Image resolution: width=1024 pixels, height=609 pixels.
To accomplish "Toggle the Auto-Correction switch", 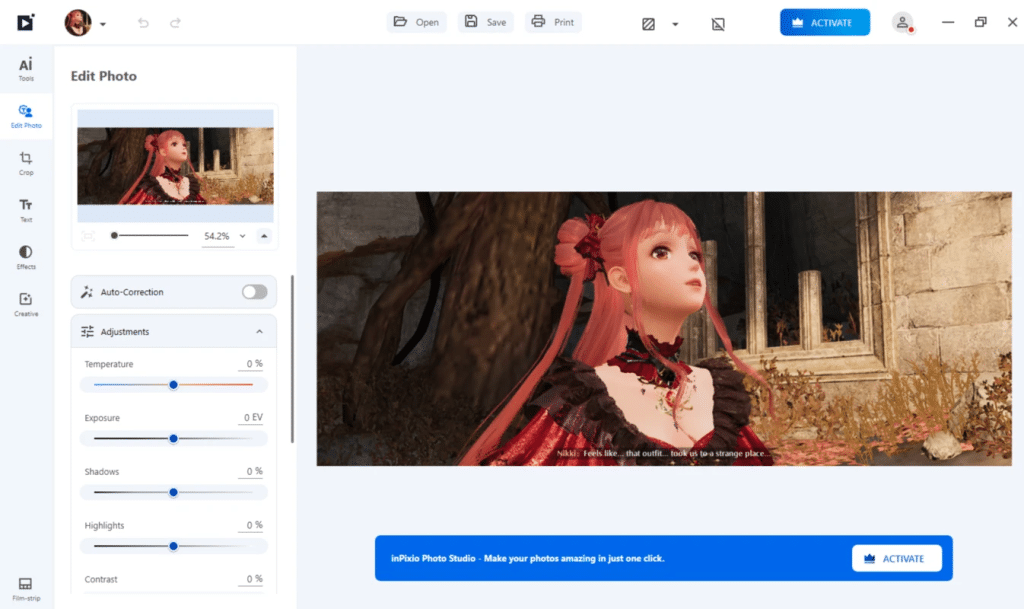I will (254, 292).
